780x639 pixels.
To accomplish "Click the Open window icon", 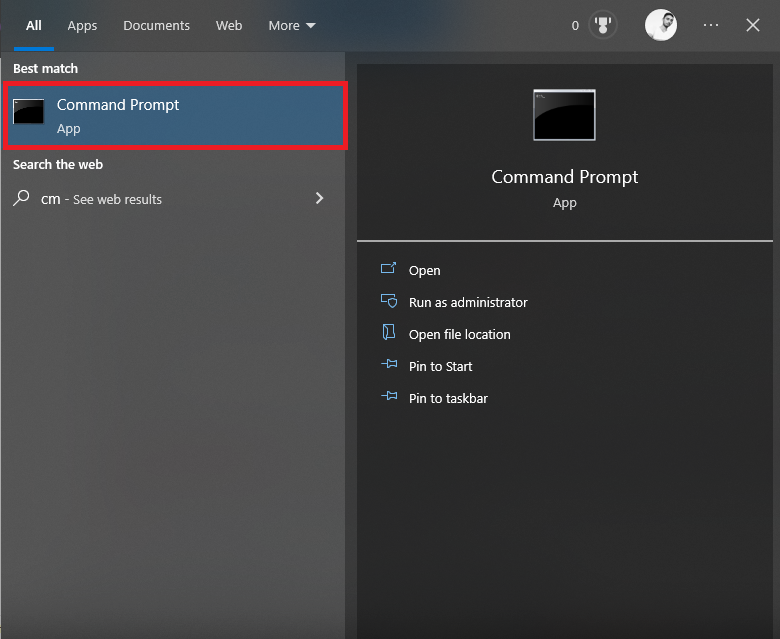I will (x=389, y=269).
